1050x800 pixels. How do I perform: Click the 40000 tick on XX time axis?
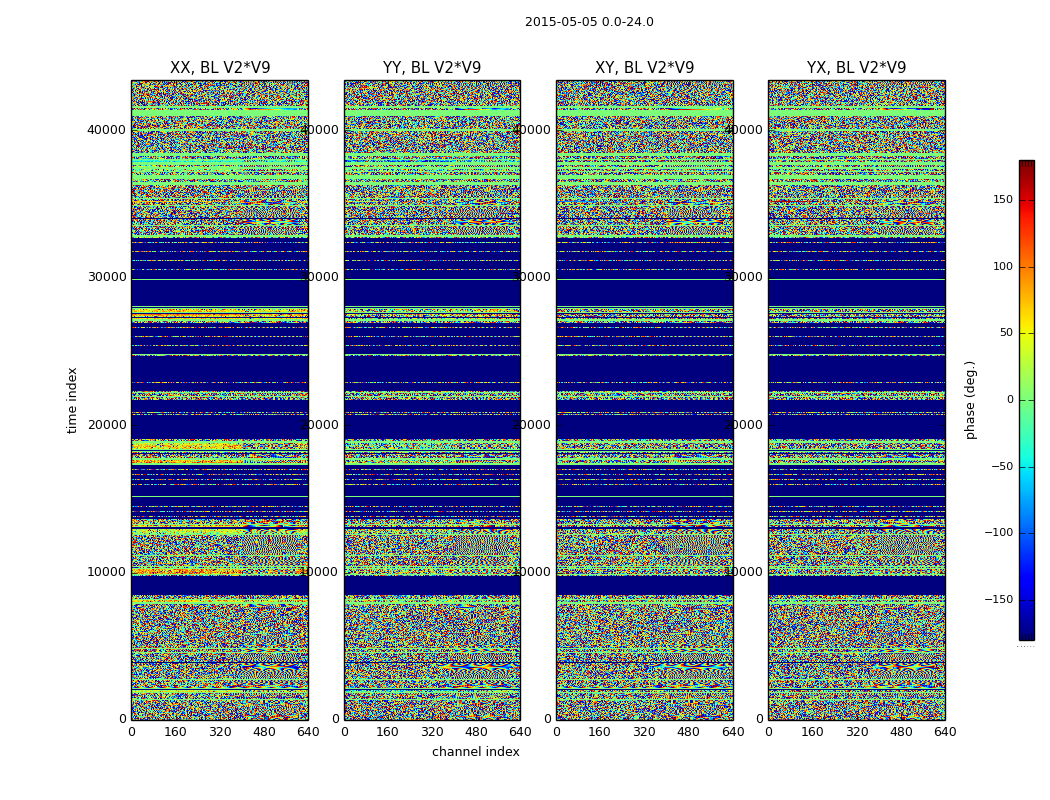click(x=106, y=130)
